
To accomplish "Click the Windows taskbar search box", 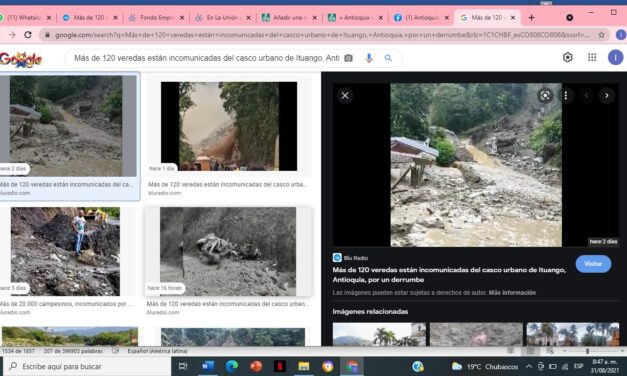I will (x=87, y=366).
